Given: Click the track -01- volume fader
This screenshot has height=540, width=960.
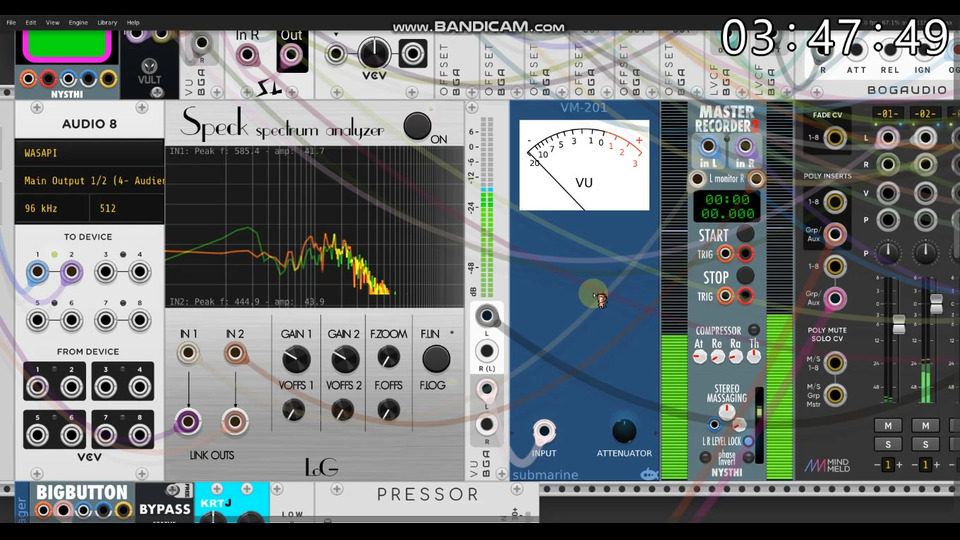Looking at the screenshot, I should (898, 324).
